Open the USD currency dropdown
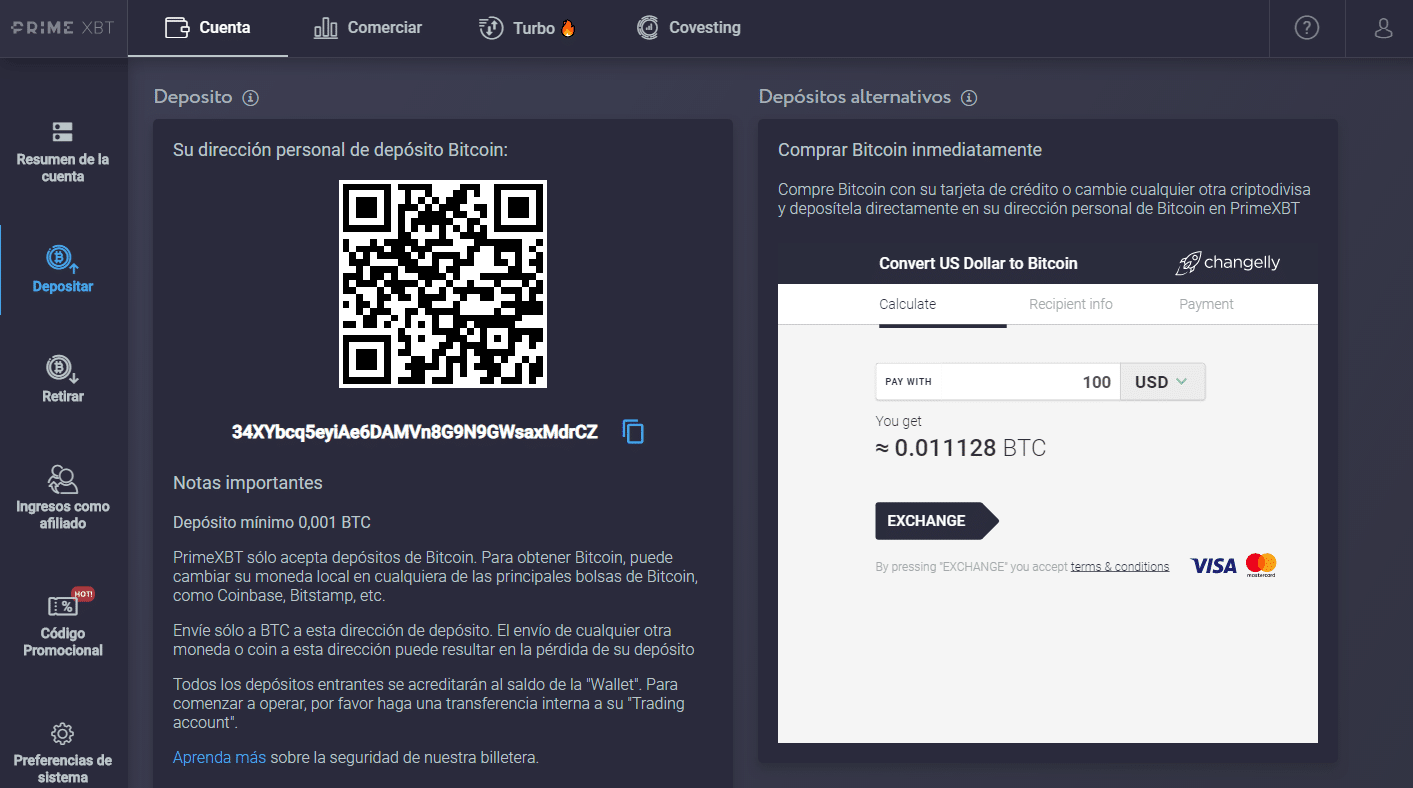This screenshot has width=1413, height=788. (x=1163, y=382)
